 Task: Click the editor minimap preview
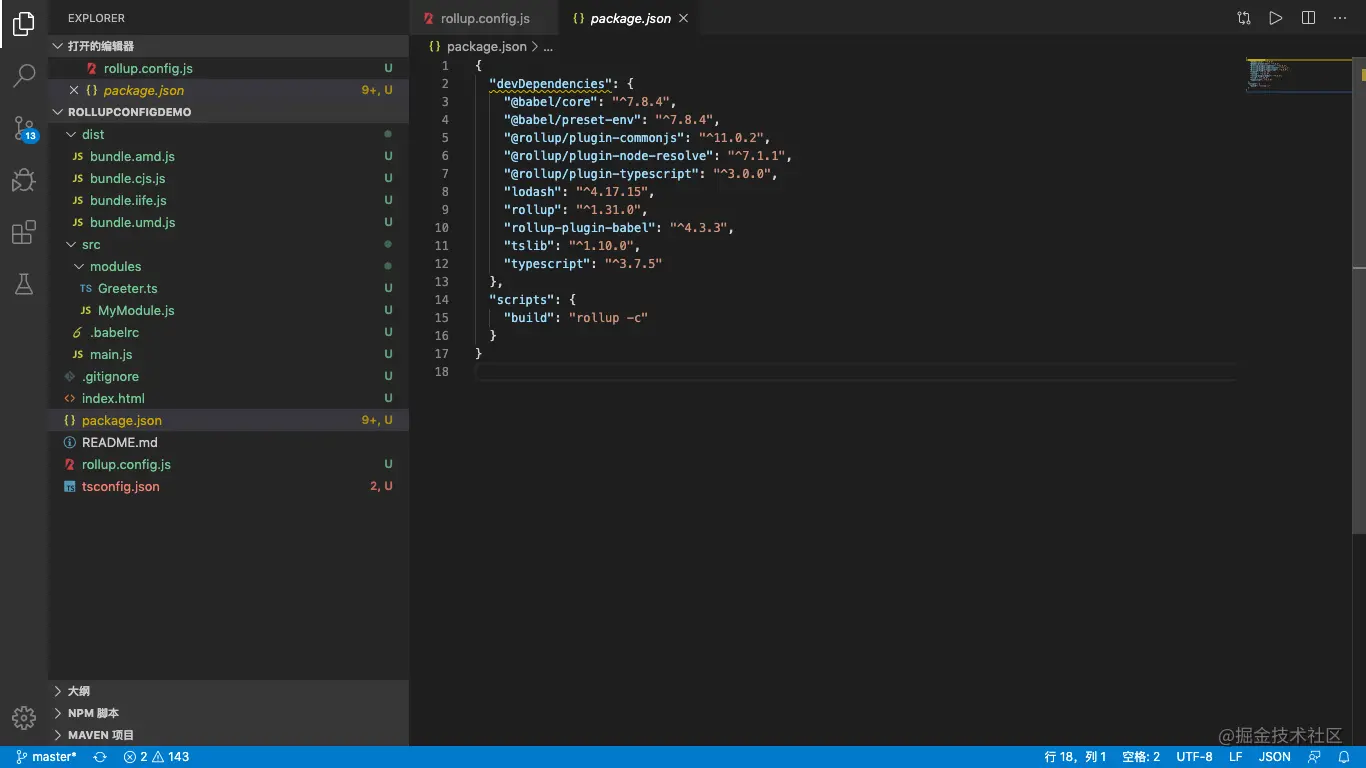1299,75
